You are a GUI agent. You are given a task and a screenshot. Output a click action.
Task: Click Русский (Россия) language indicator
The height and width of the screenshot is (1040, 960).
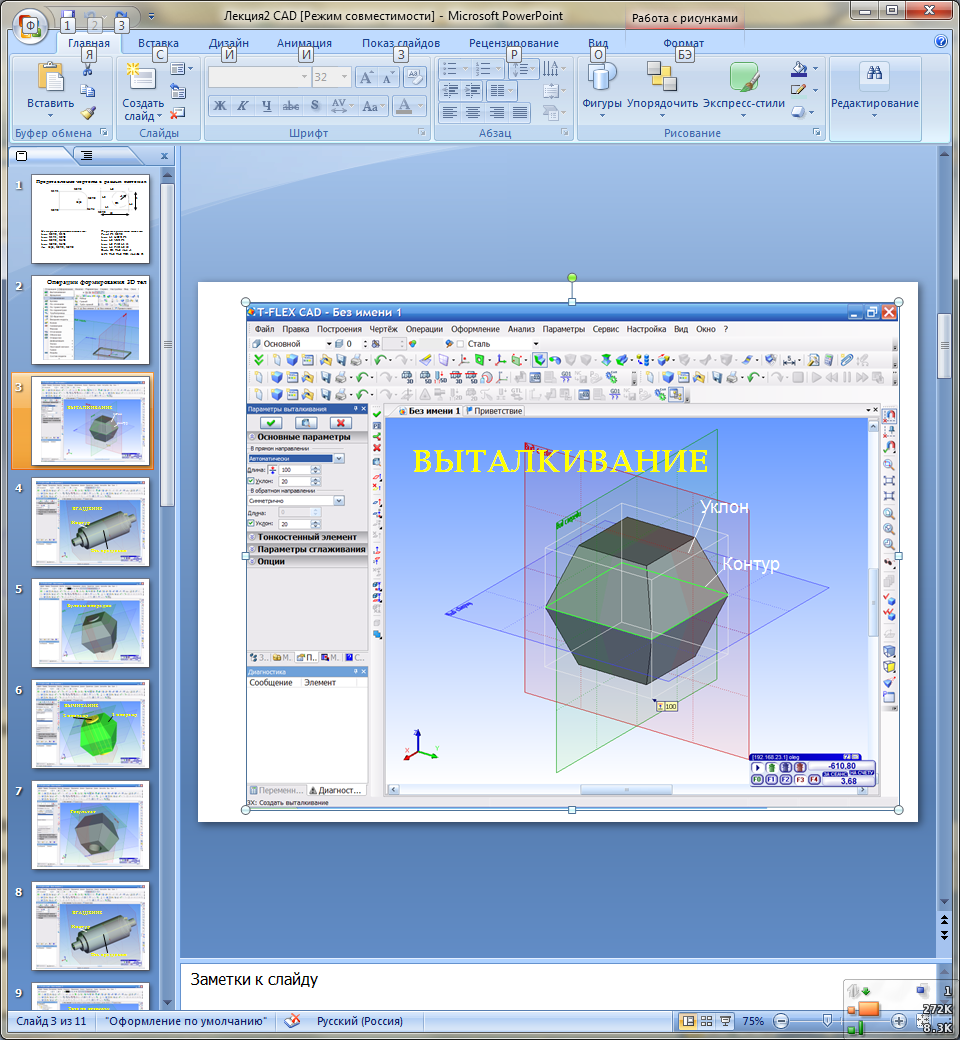point(360,1021)
